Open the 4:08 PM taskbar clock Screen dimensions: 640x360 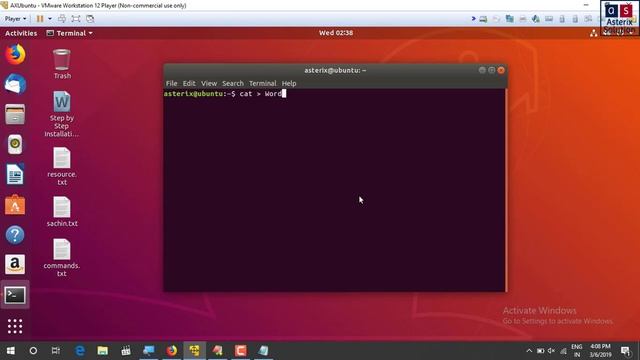600,351
